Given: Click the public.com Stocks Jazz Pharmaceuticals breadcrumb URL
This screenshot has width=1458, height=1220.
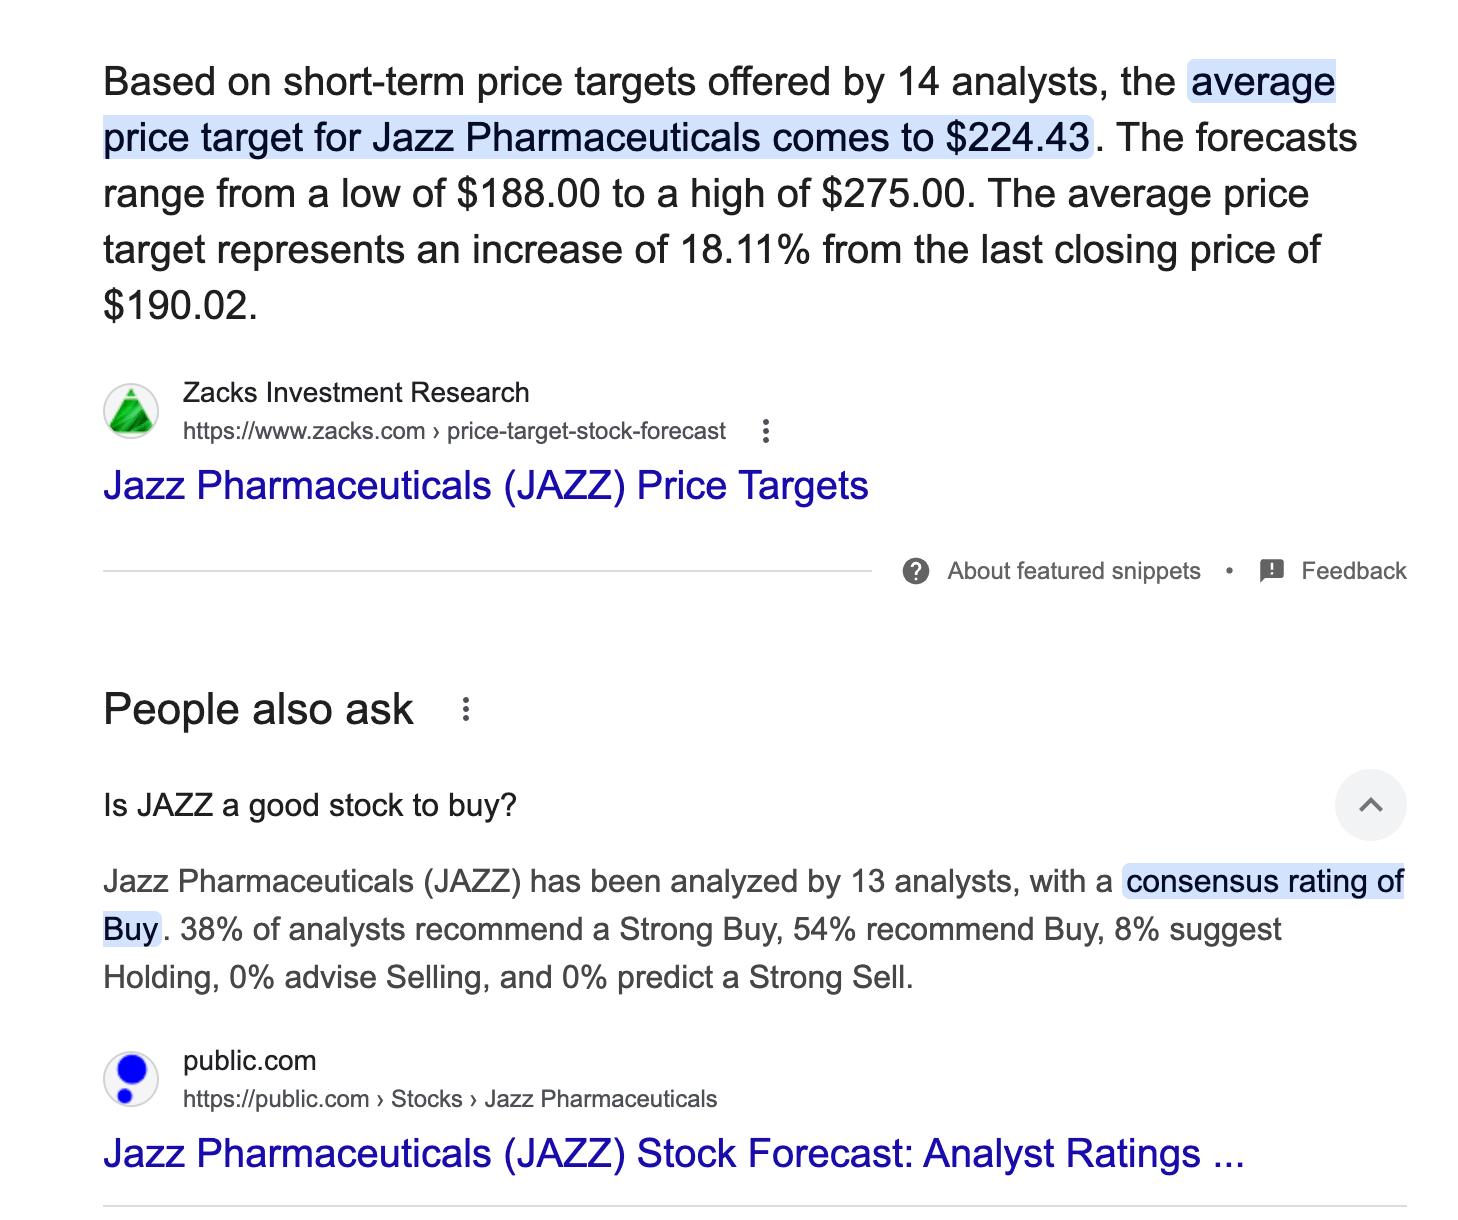Looking at the screenshot, I should pyautogui.click(x=450, y=1099).
